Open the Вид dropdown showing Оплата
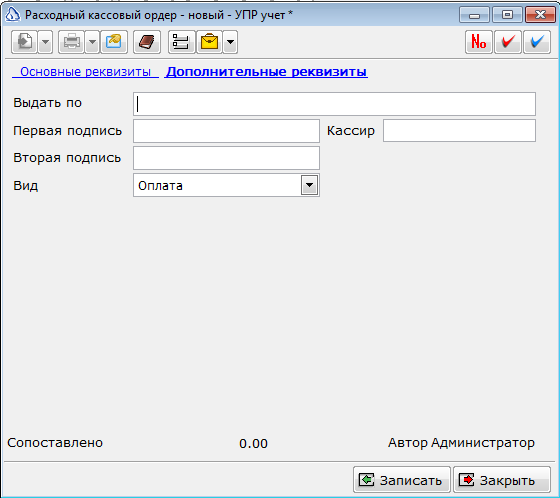This screenshot has width=560, height=498. tap(226, 185)
